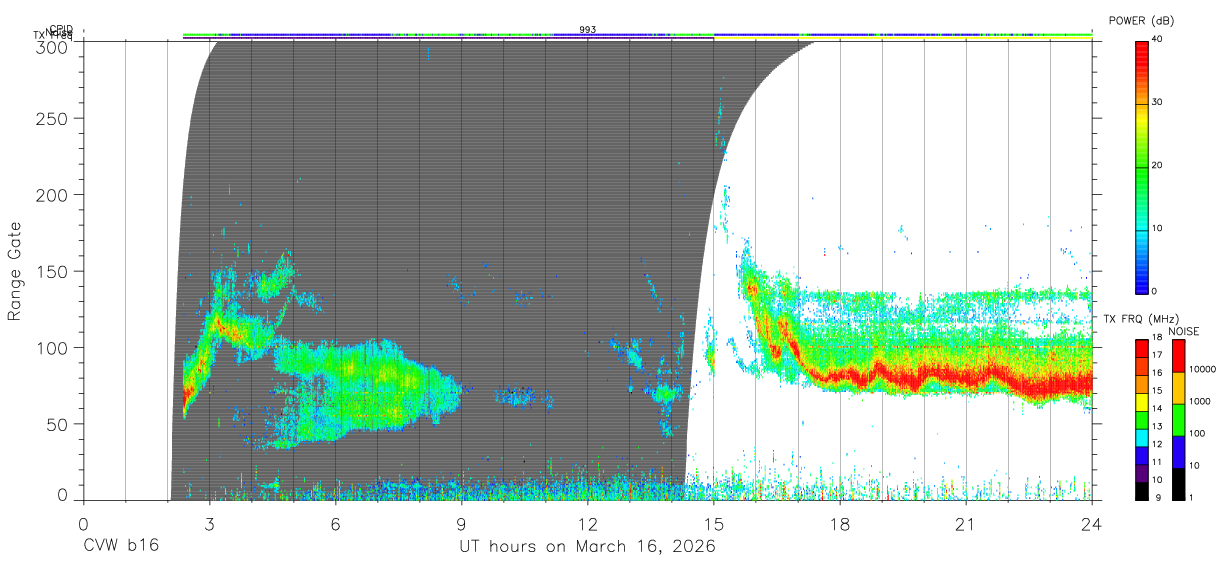
Task: Click the purple 10–11 MHz TX FRQ swatch
Action: pos(1142,473)
